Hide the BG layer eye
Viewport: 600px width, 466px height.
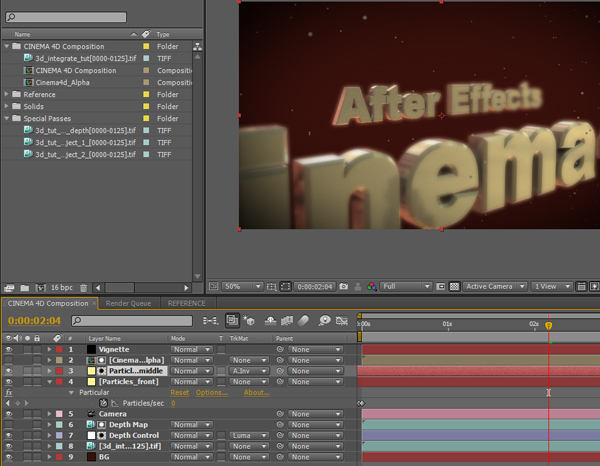8,457
